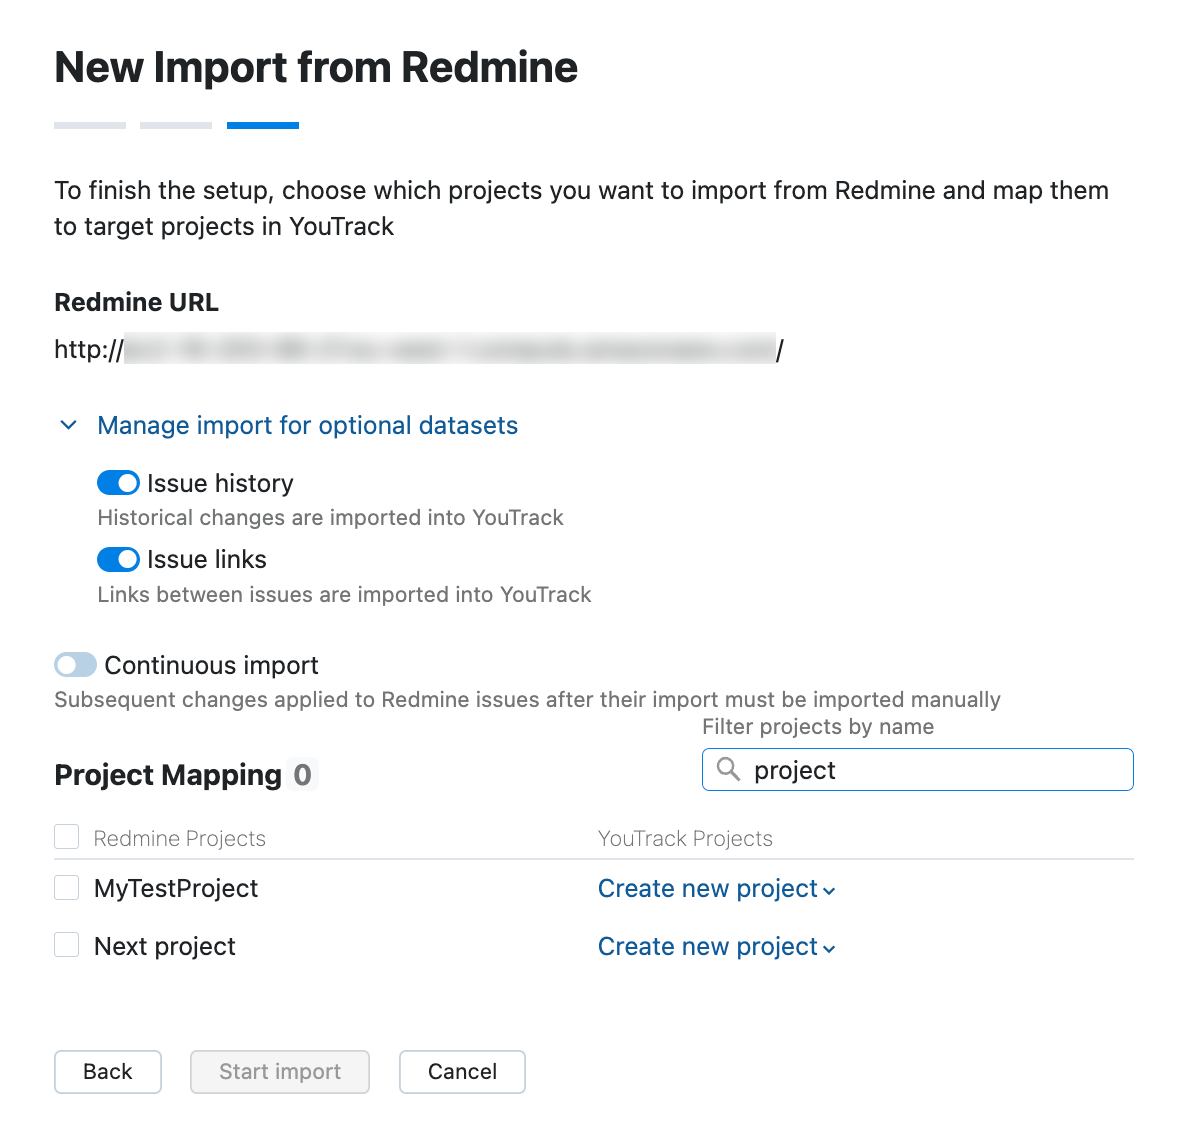The image size is (1188, 1148).
Task: Click the Back button
Action: coord(107,1071)
